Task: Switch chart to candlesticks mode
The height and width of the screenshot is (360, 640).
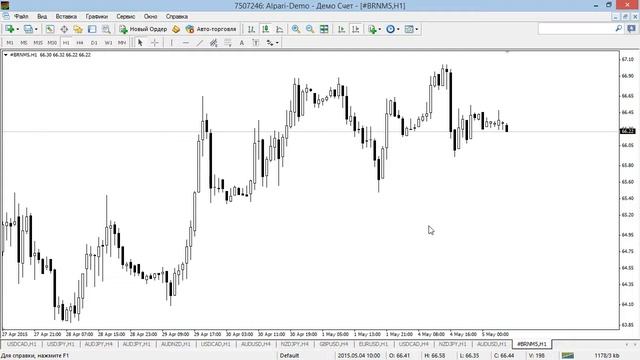Action: (265, 29)
